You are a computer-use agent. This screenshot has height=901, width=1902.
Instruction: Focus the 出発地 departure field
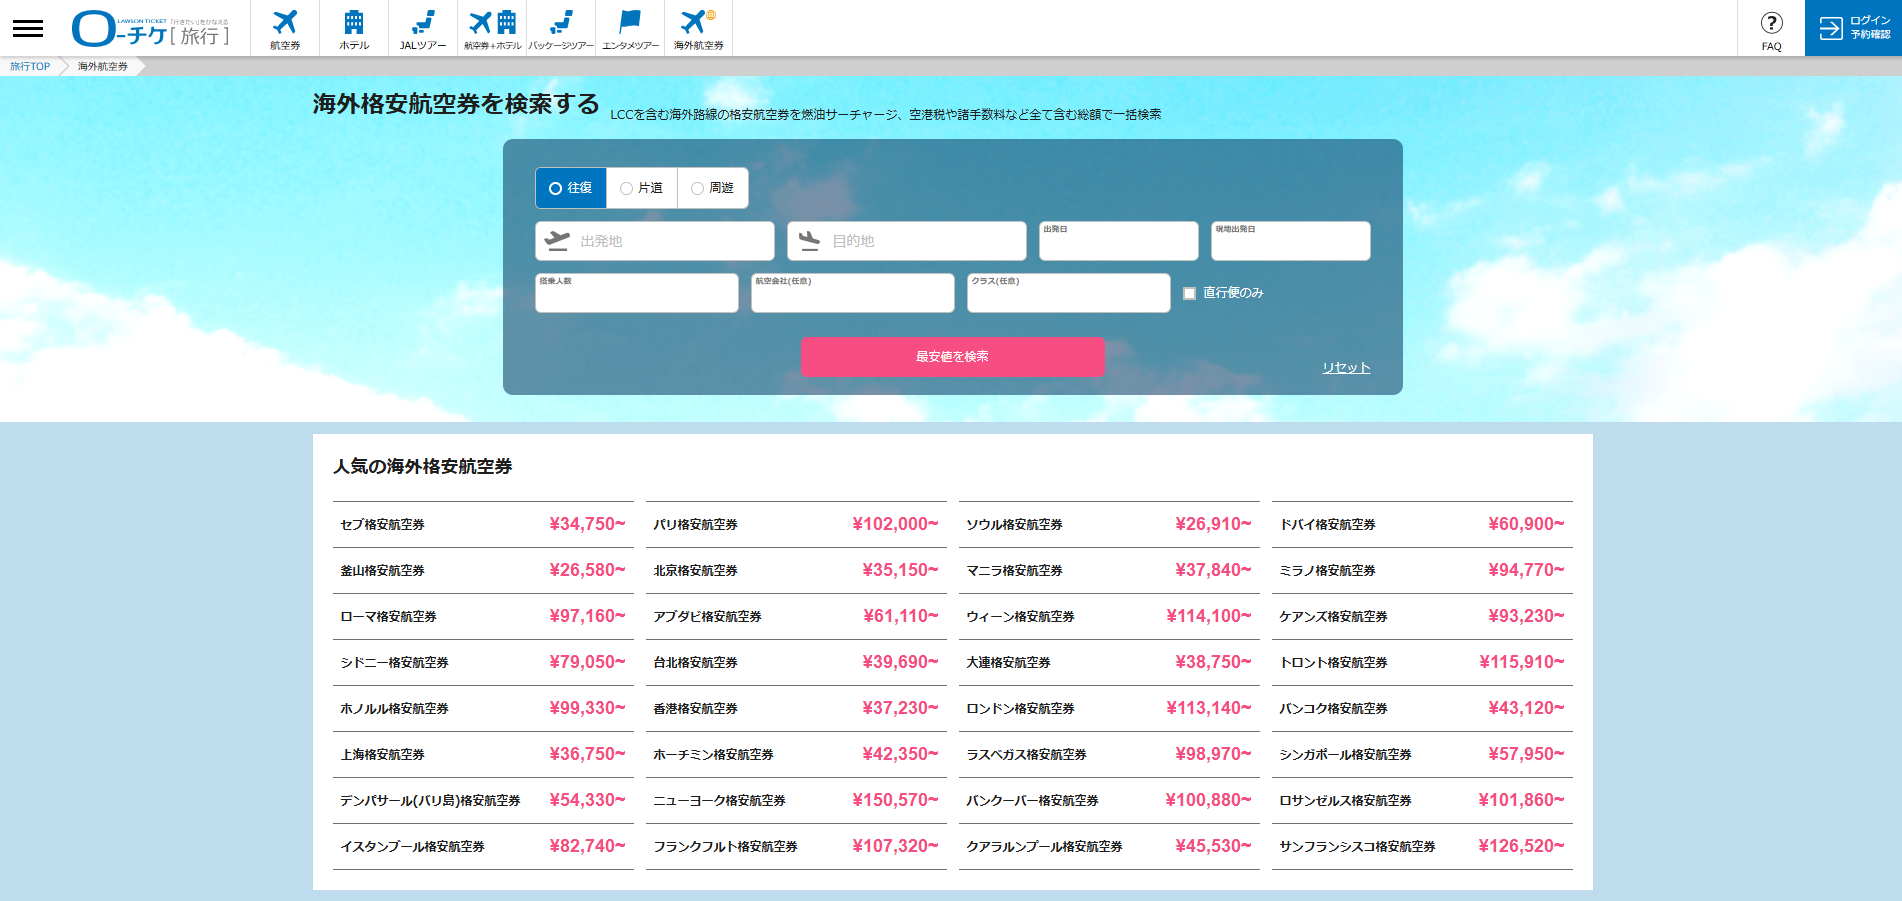pyautogui.click(x=655, y=241)
